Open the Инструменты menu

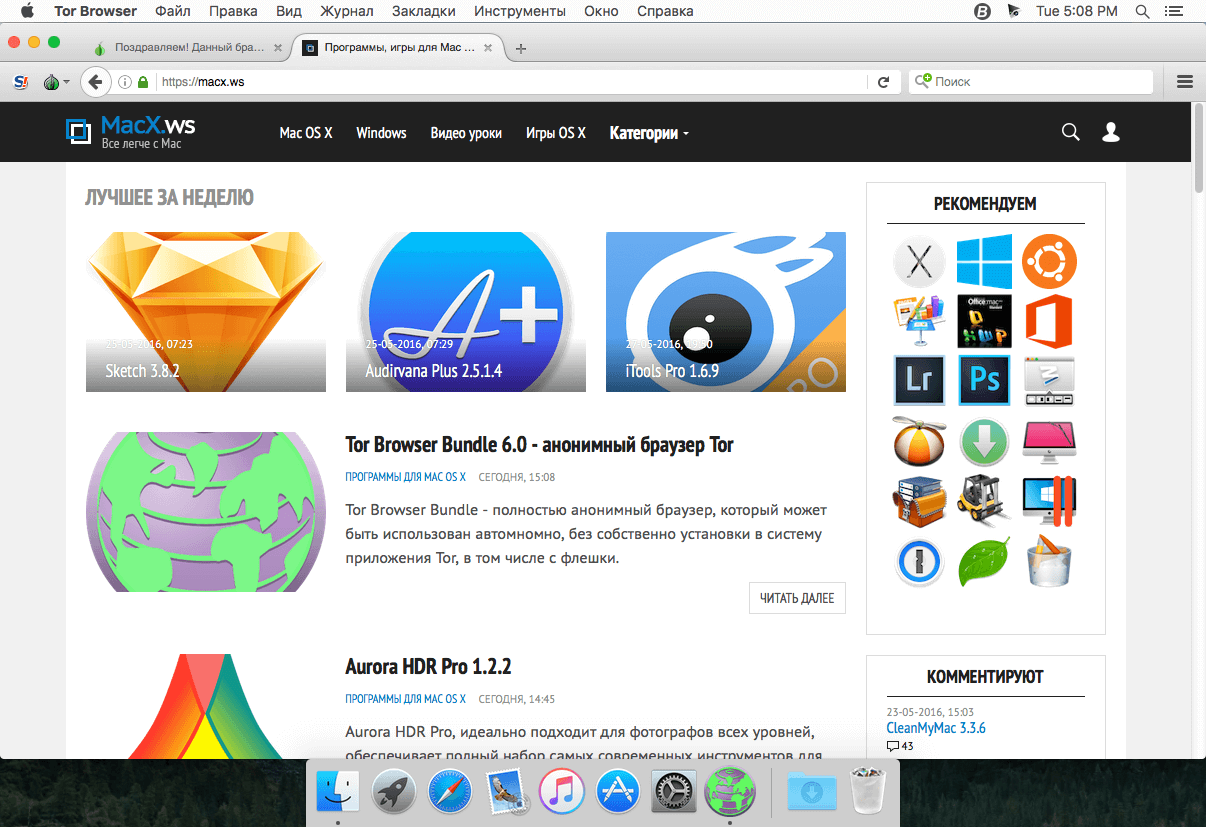point(520,12)
